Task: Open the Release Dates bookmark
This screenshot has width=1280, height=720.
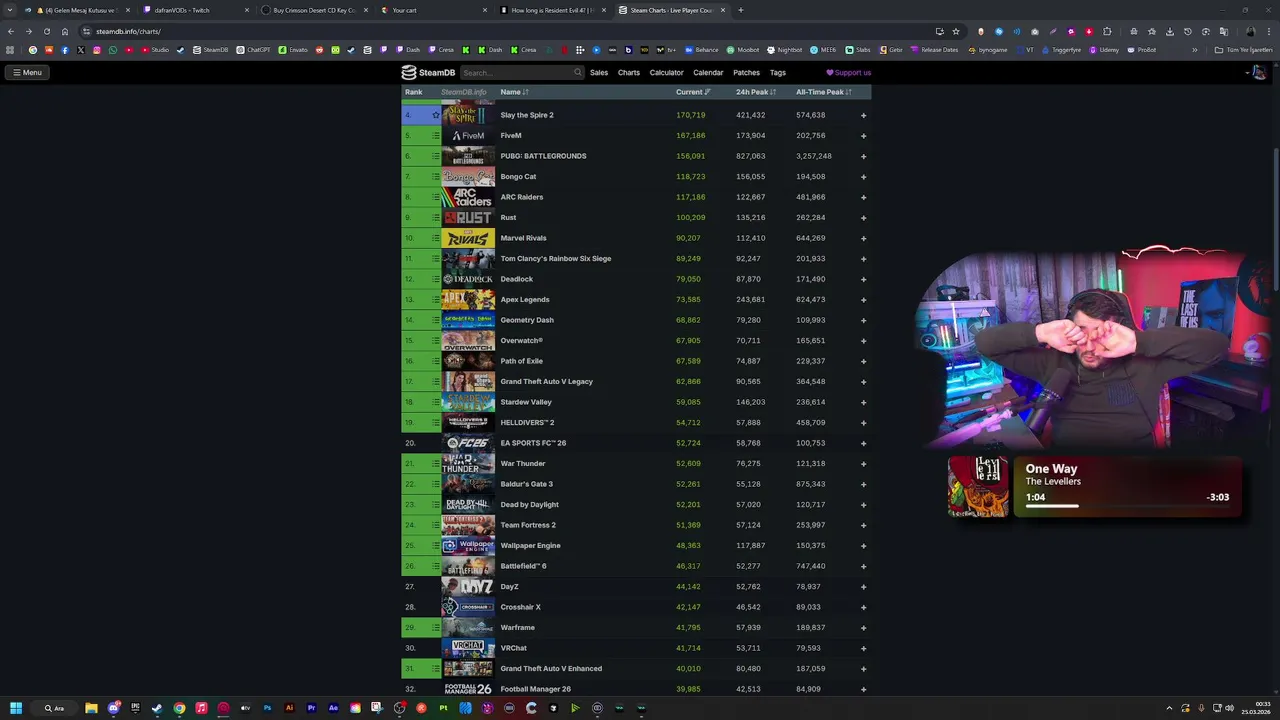Action: (x=933, y=50)
